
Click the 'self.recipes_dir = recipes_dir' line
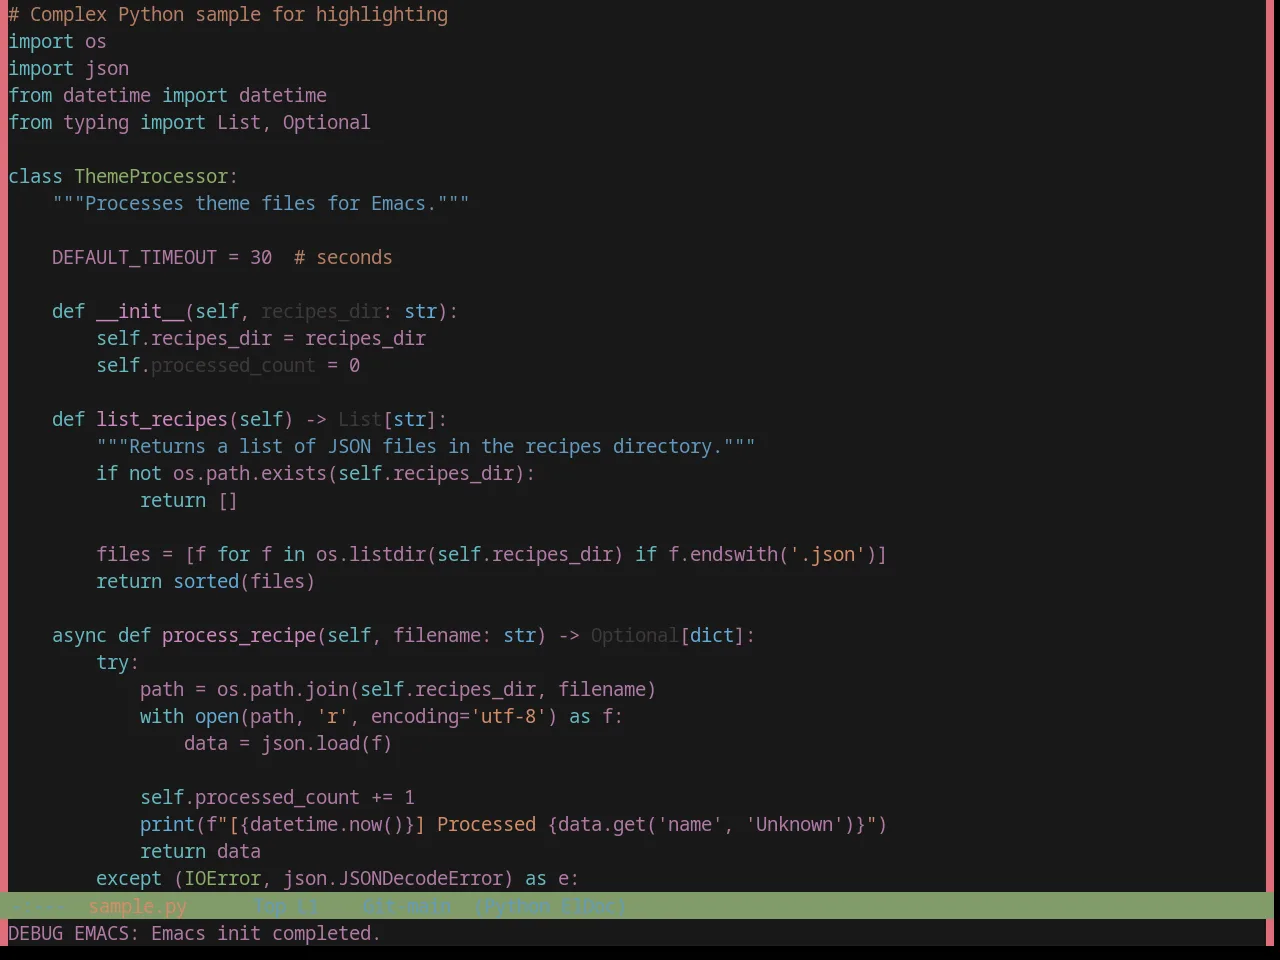[x=261, y=338]
